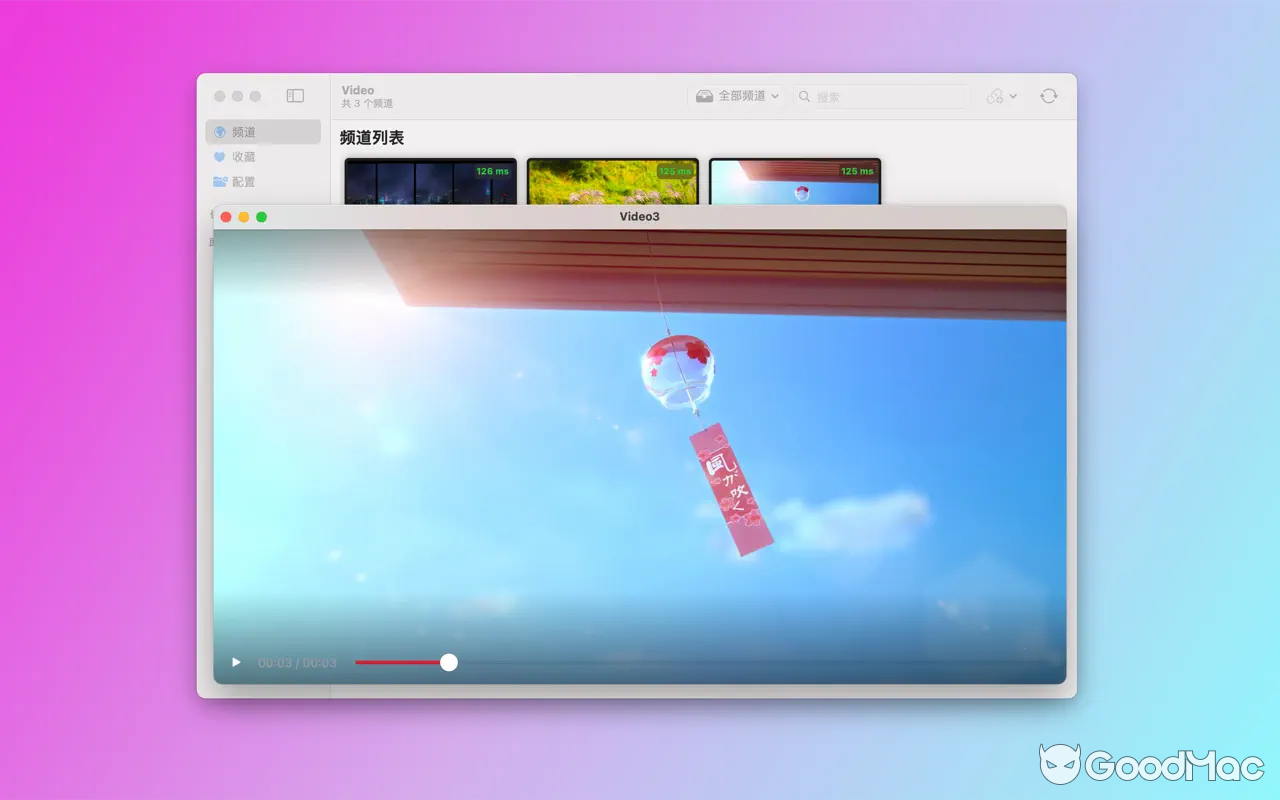Click the heart icon beside 收藏
This screenshot has height=800, width=1280.
[x=219, y=156]
